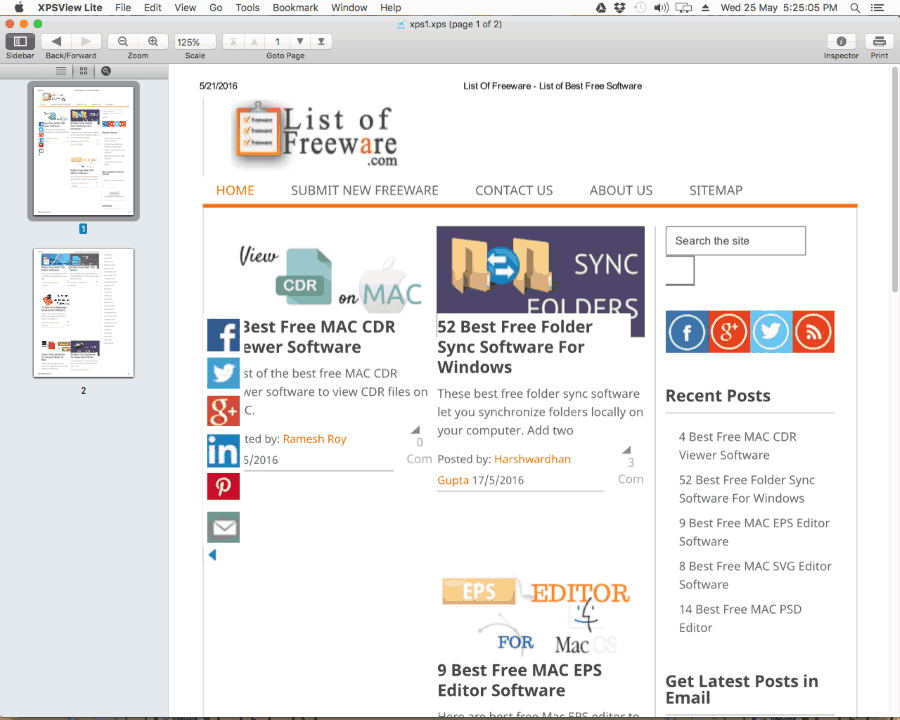Image resolution: width=900 pixels, height=720 pixels.
Task: Click the CONTACT US tab
Action: coord(514,191)
